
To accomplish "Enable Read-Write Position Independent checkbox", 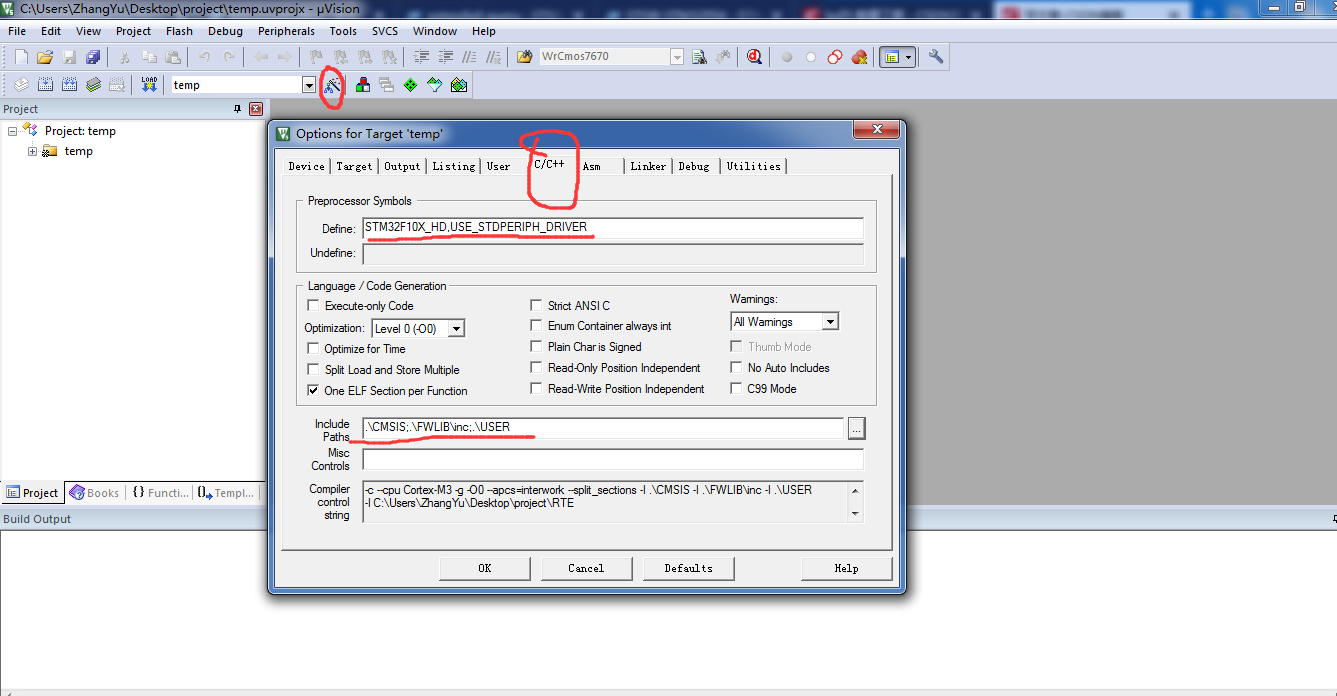I will click(537, 389).
